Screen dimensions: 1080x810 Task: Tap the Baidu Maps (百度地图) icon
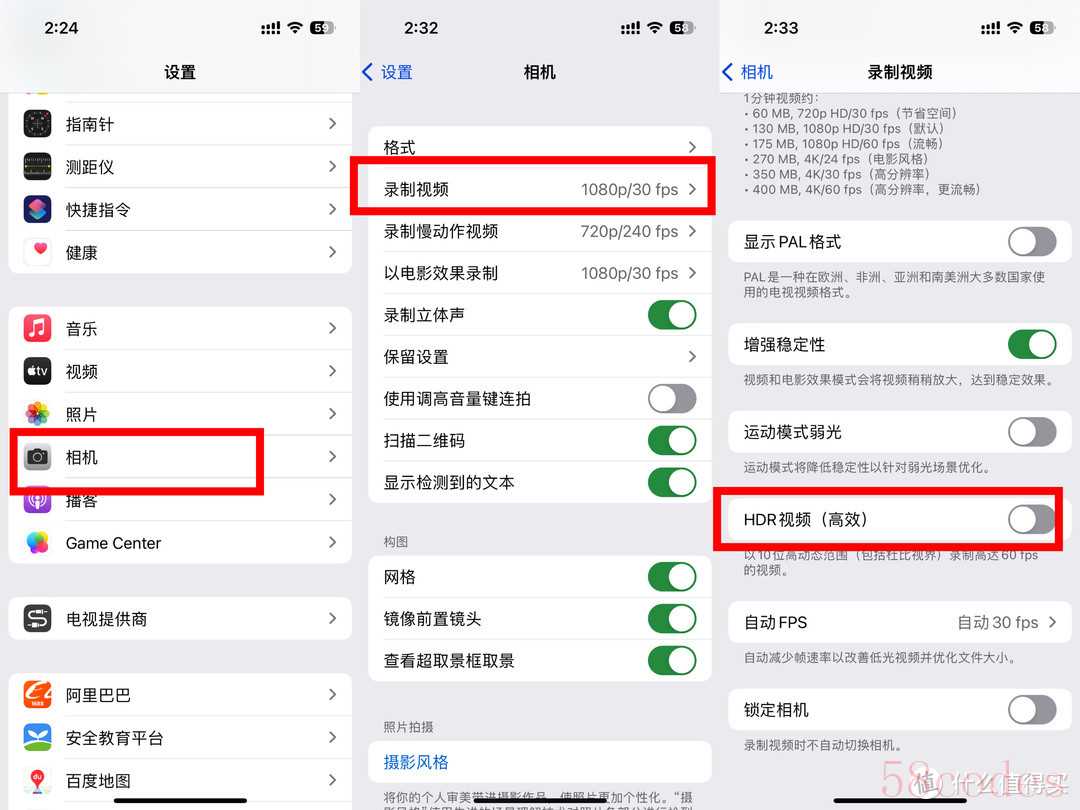(37, 780)
